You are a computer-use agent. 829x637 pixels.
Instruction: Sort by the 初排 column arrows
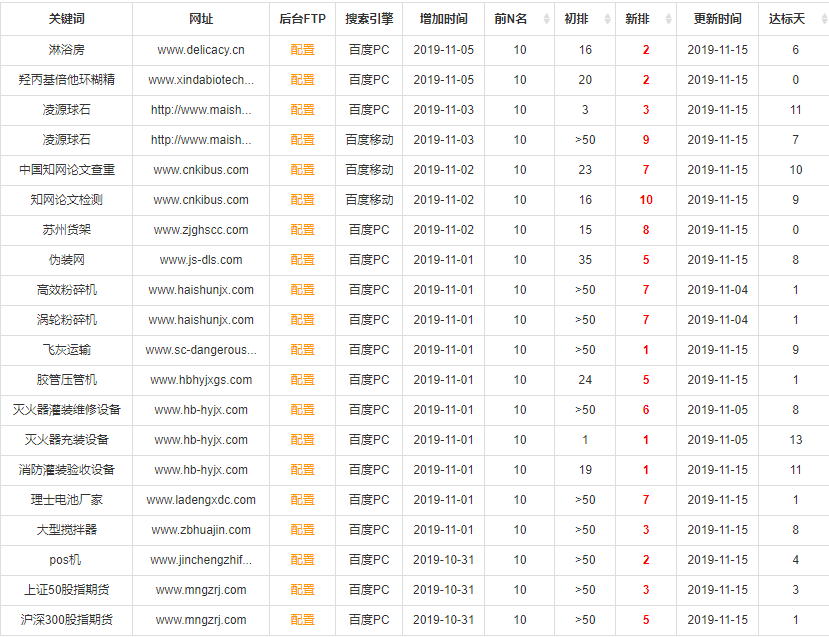click(x=607, y=19)
